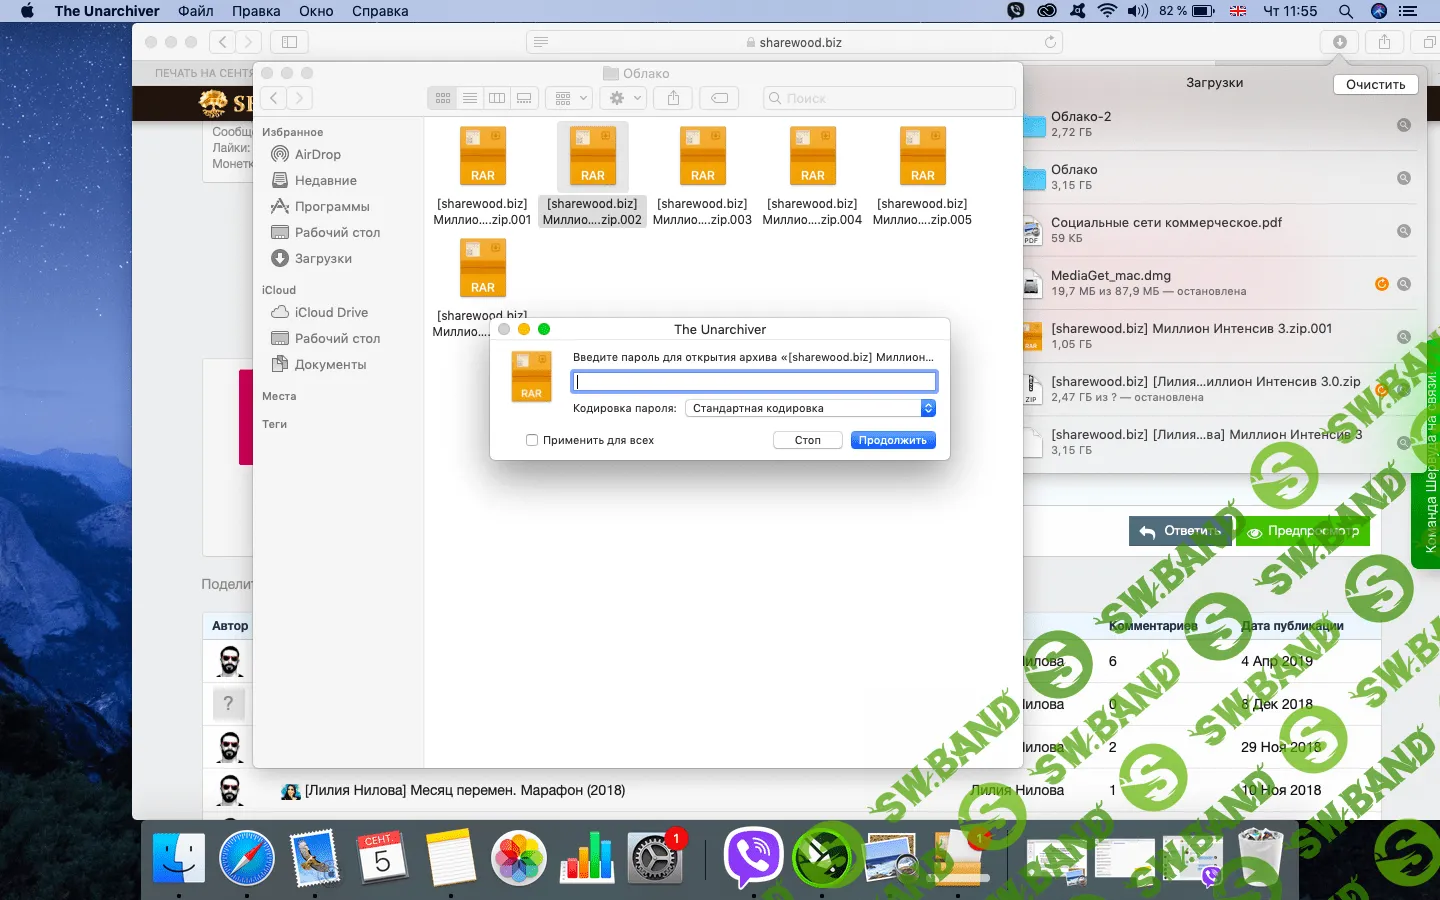Open the Finder action gear menu
This screenshot has width=1440, height=900.
click(624, 98)
